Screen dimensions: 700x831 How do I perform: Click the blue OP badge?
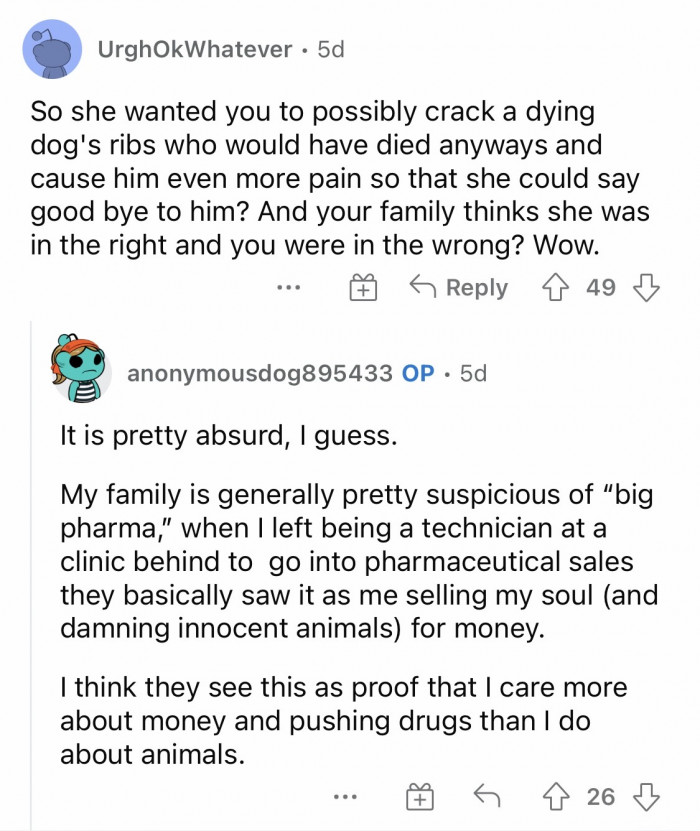[x=417, y=373]
